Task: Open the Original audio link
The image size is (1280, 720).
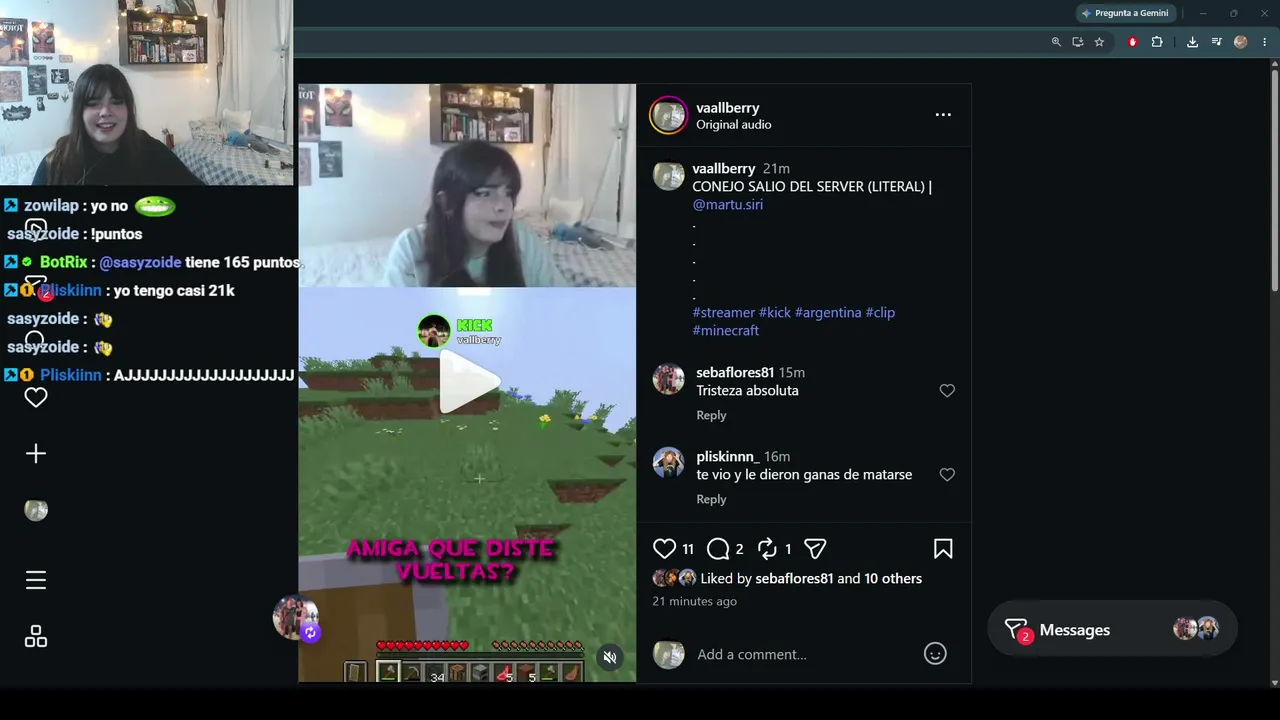Action: pyautogui.click(x=734, y=125)
